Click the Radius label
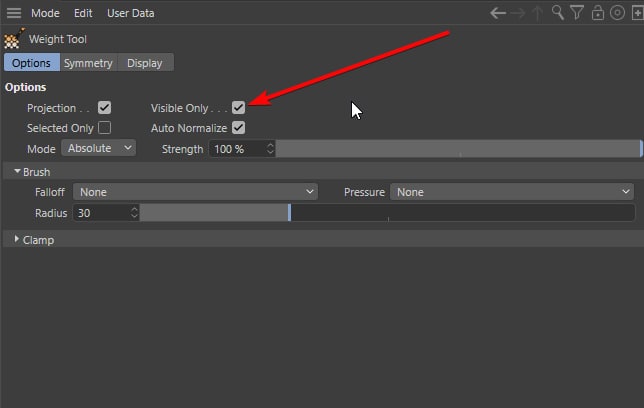 coord(51,213)
